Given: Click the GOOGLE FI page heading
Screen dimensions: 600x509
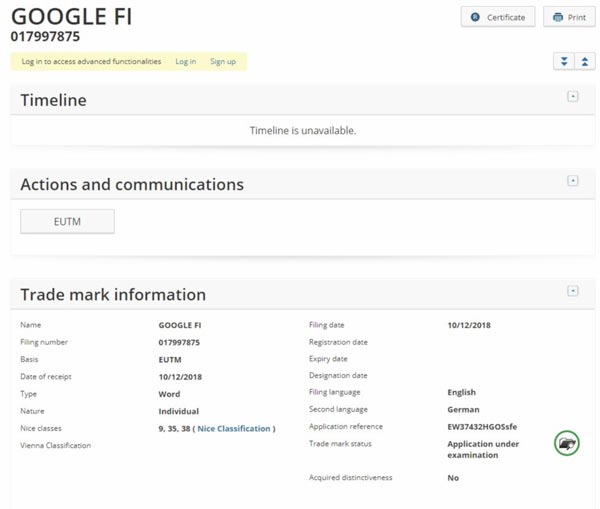Looking at the screenshot, I should click(72, 17).
